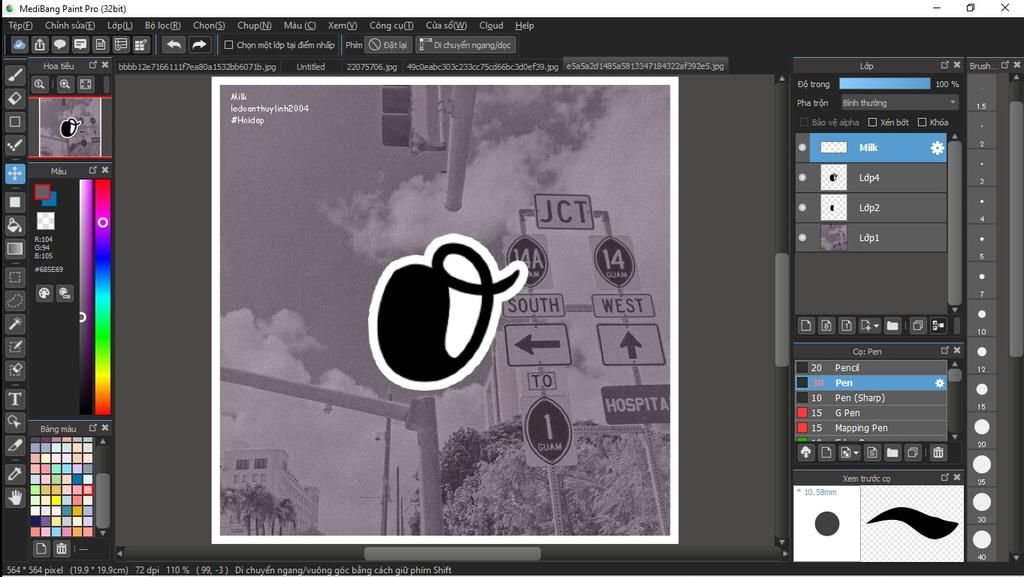The image size is (1024, 577).
Task: Select the Magic Wand tool
Action: click(x=15, y=324)
